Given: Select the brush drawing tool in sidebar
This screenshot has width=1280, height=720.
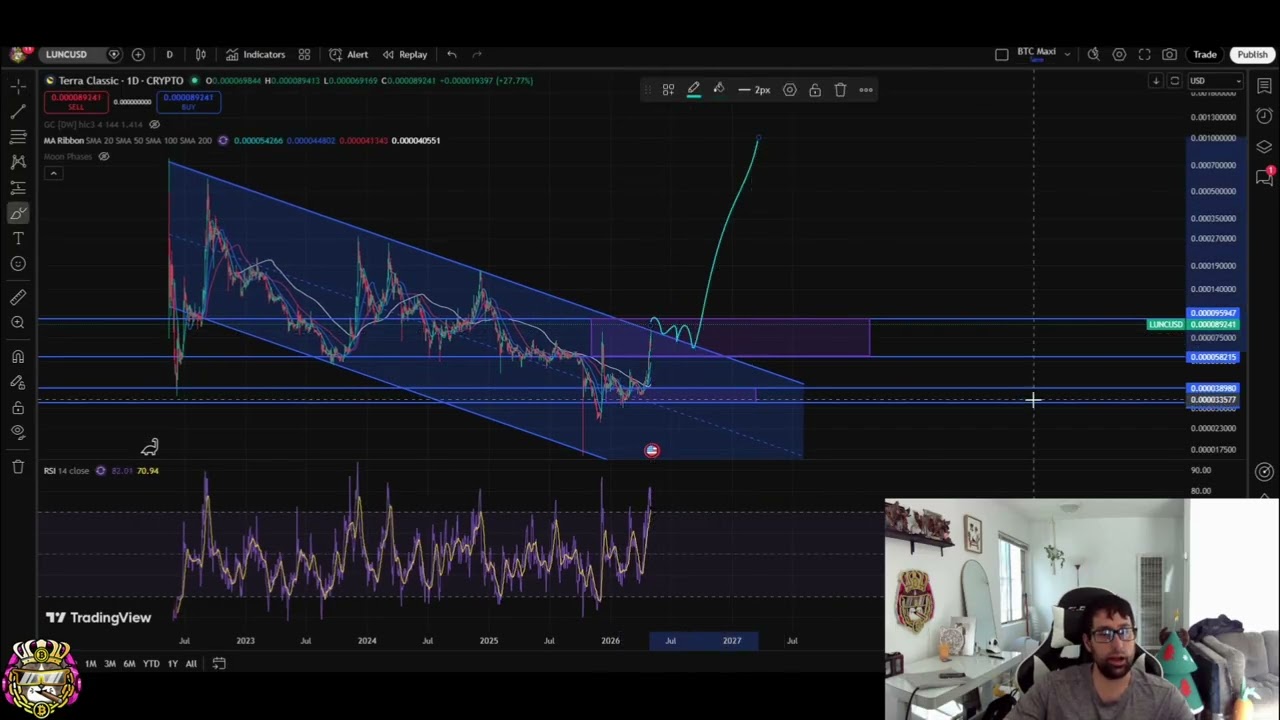Looking at the screenshot, I should 18,213.
